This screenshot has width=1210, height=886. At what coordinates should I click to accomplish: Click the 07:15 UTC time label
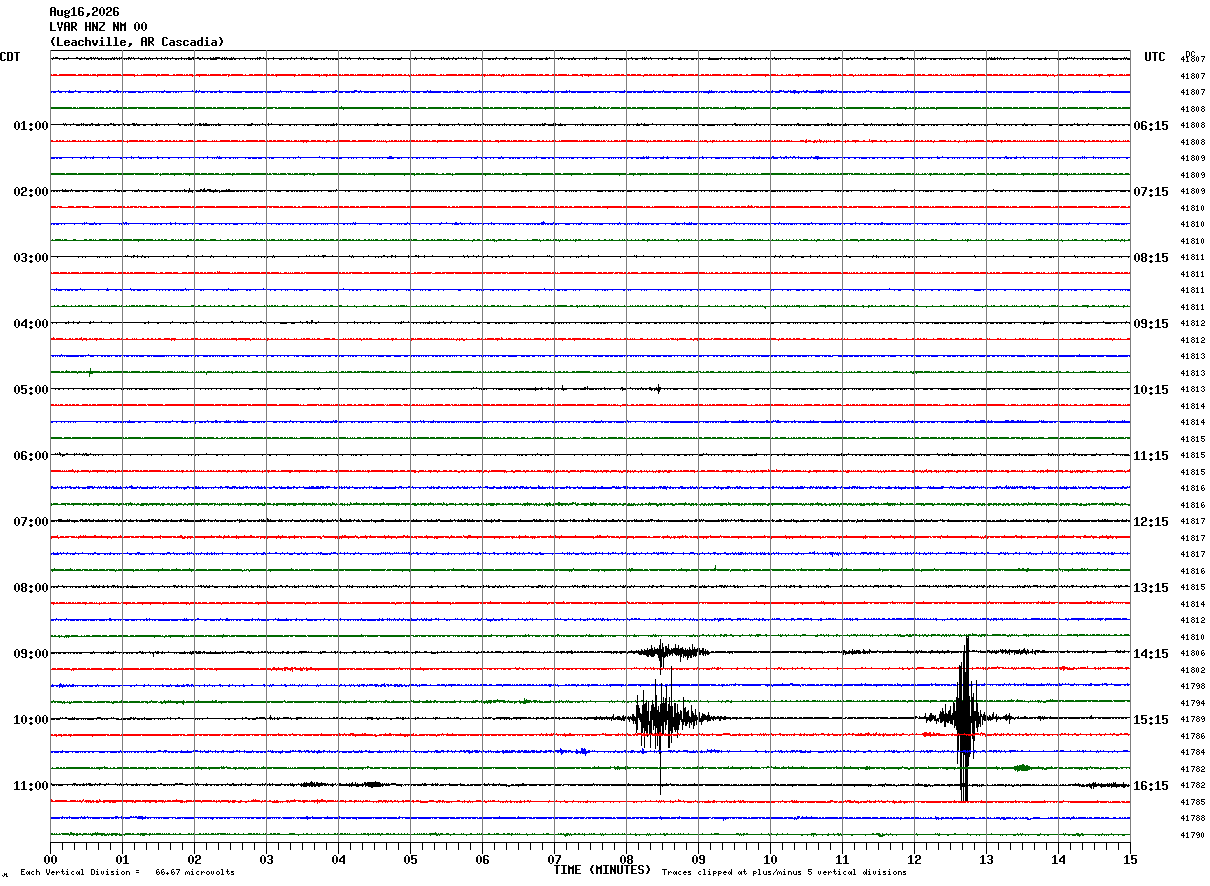[1151, 192]
